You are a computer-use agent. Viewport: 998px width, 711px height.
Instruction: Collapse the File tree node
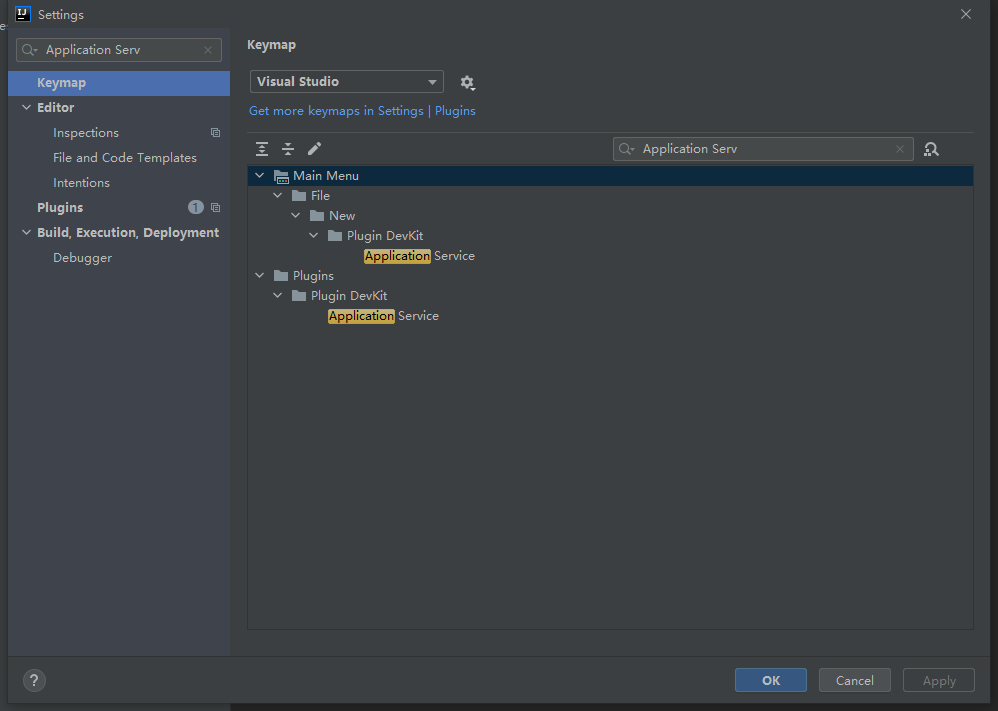[x=278, y=195]
